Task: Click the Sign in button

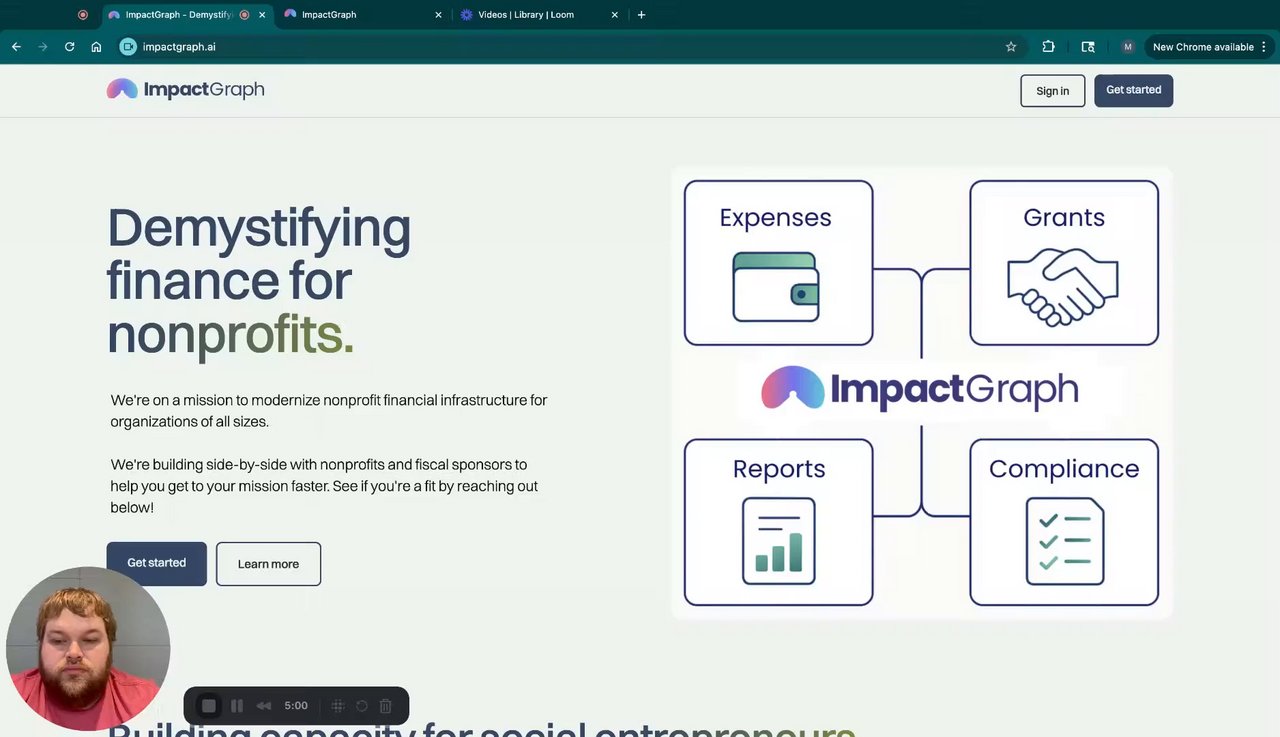Action: [x=1052, y=91]
